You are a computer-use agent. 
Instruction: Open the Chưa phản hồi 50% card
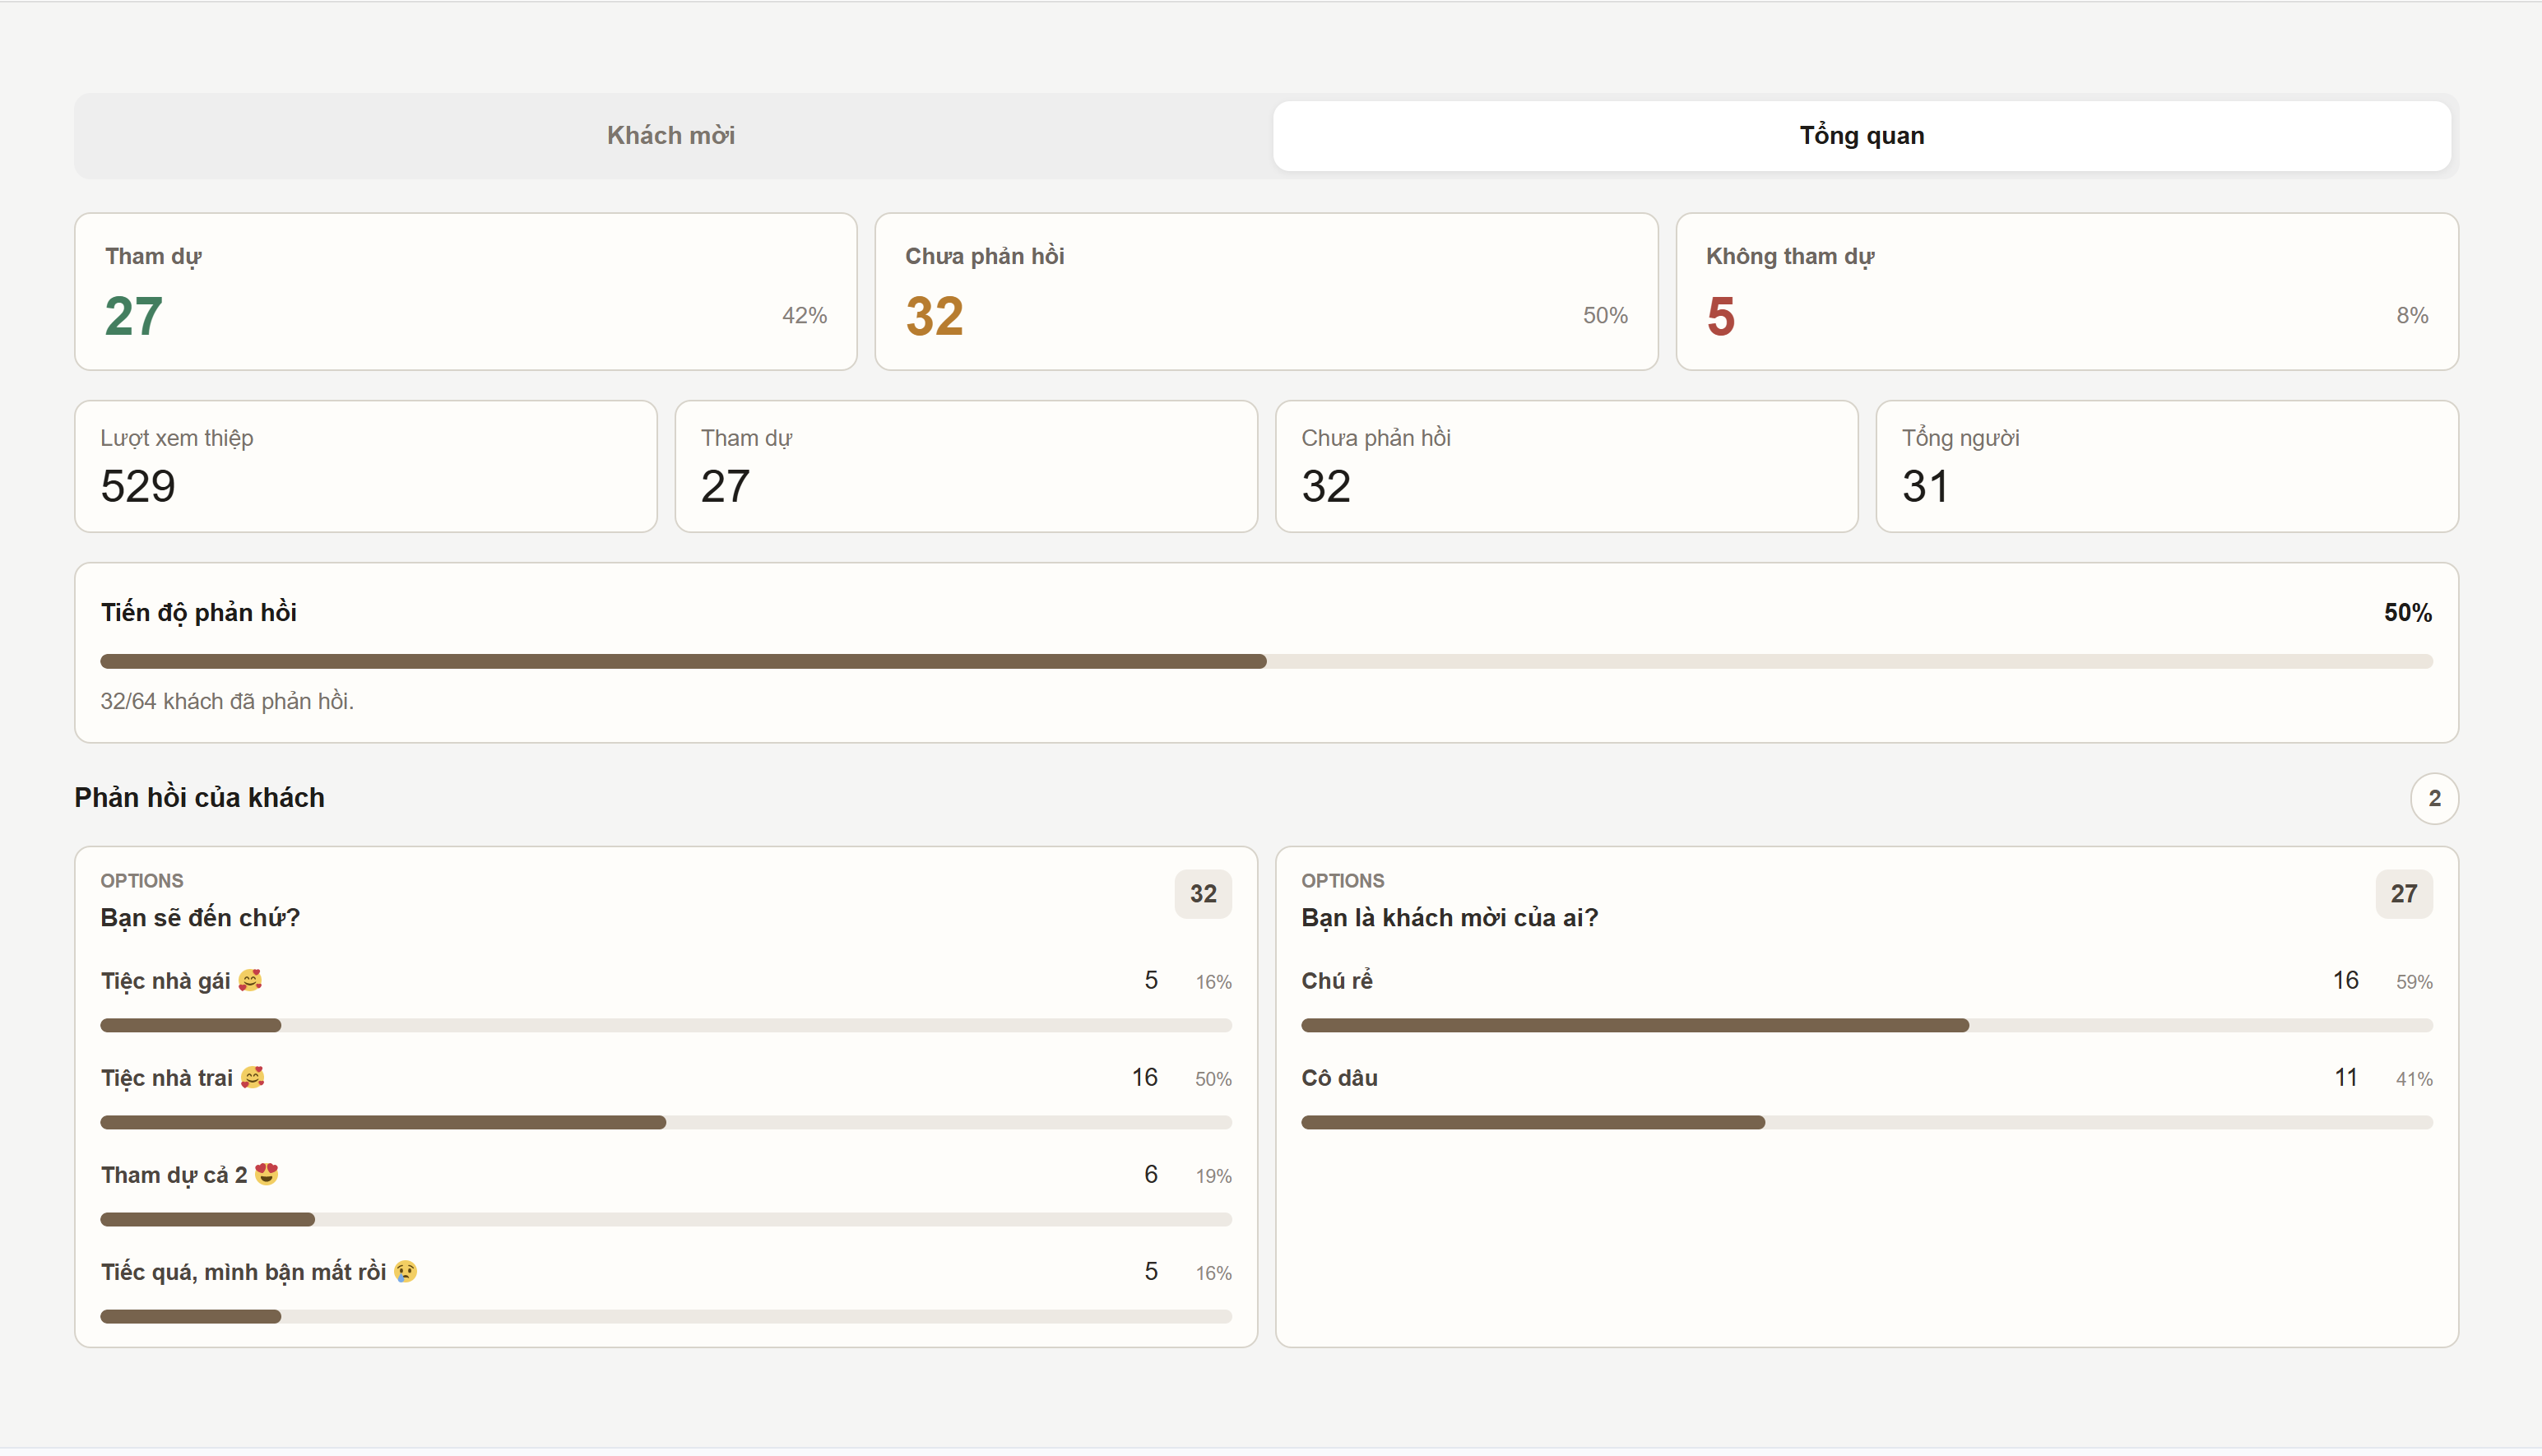[1266, 291]
